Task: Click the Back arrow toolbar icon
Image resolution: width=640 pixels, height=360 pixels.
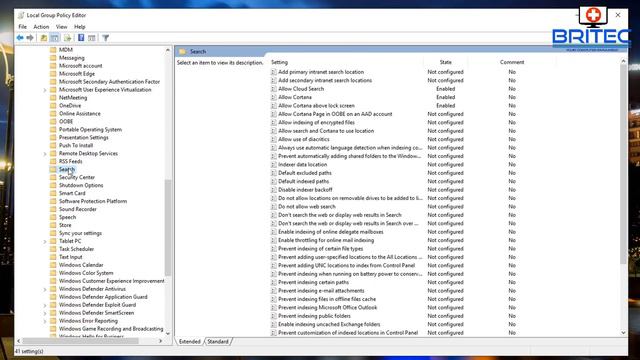Action: [x=20, y=38]
